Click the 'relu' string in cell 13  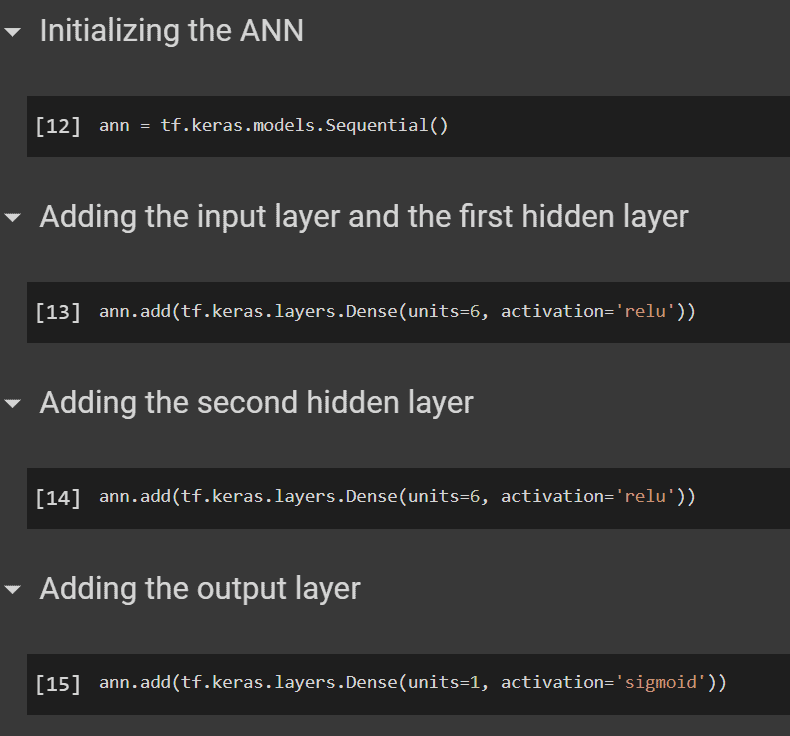pyautogui.click(x=645, y=312)
